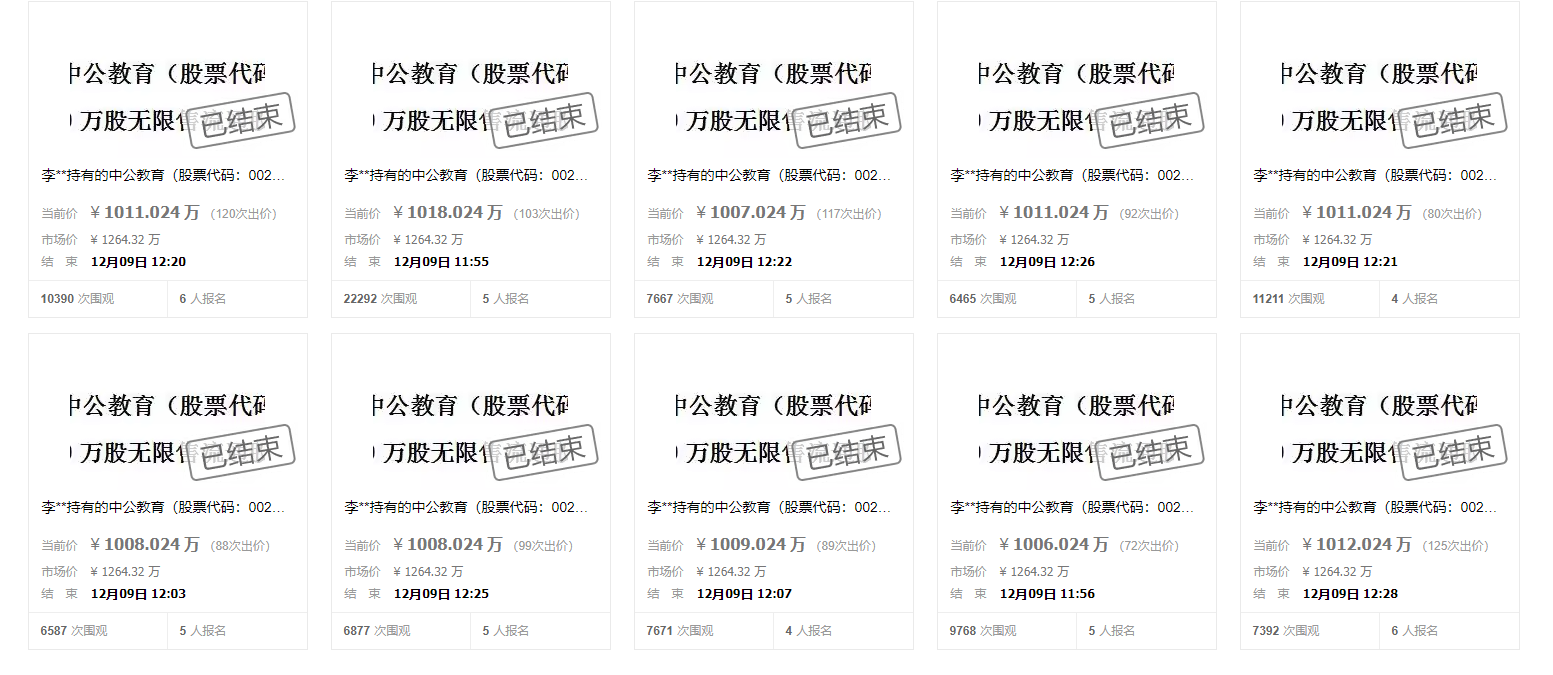Click the 6465 次围观 view count
The height and width of the screenshot is (675, 1553).
tap(983, 299)
